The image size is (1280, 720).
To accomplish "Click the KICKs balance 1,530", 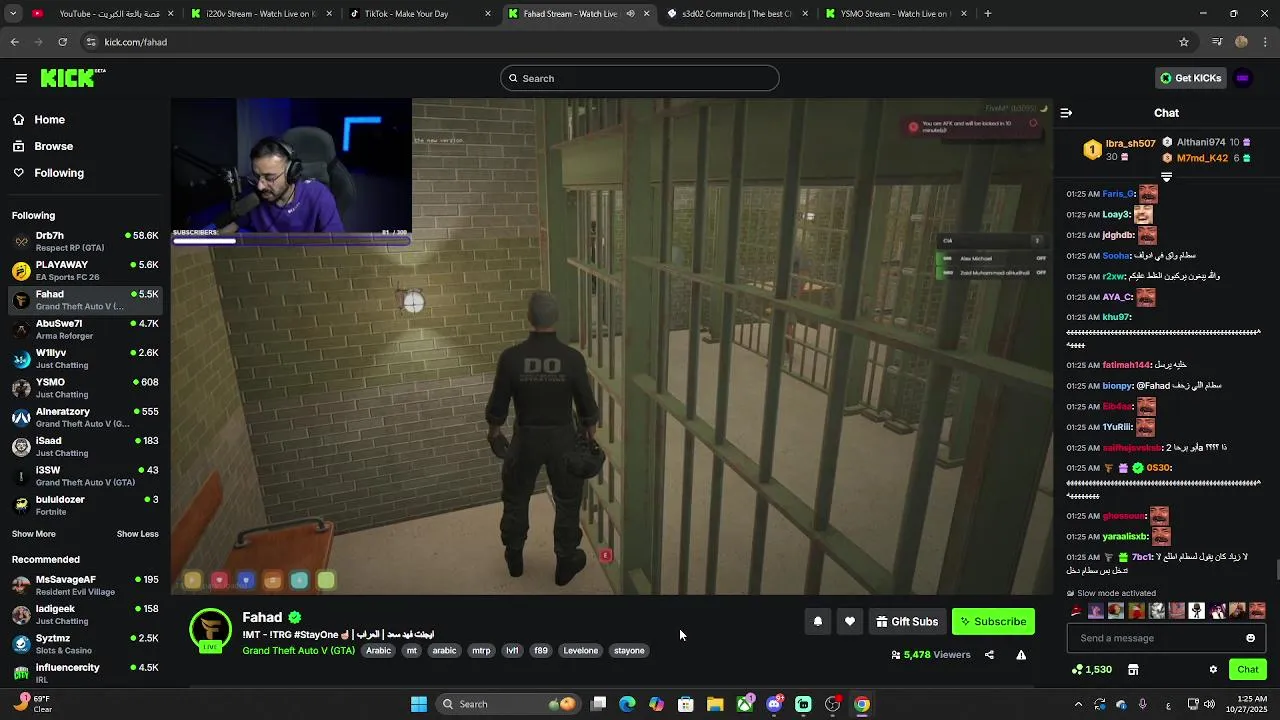I will (x=1091, y=669).
